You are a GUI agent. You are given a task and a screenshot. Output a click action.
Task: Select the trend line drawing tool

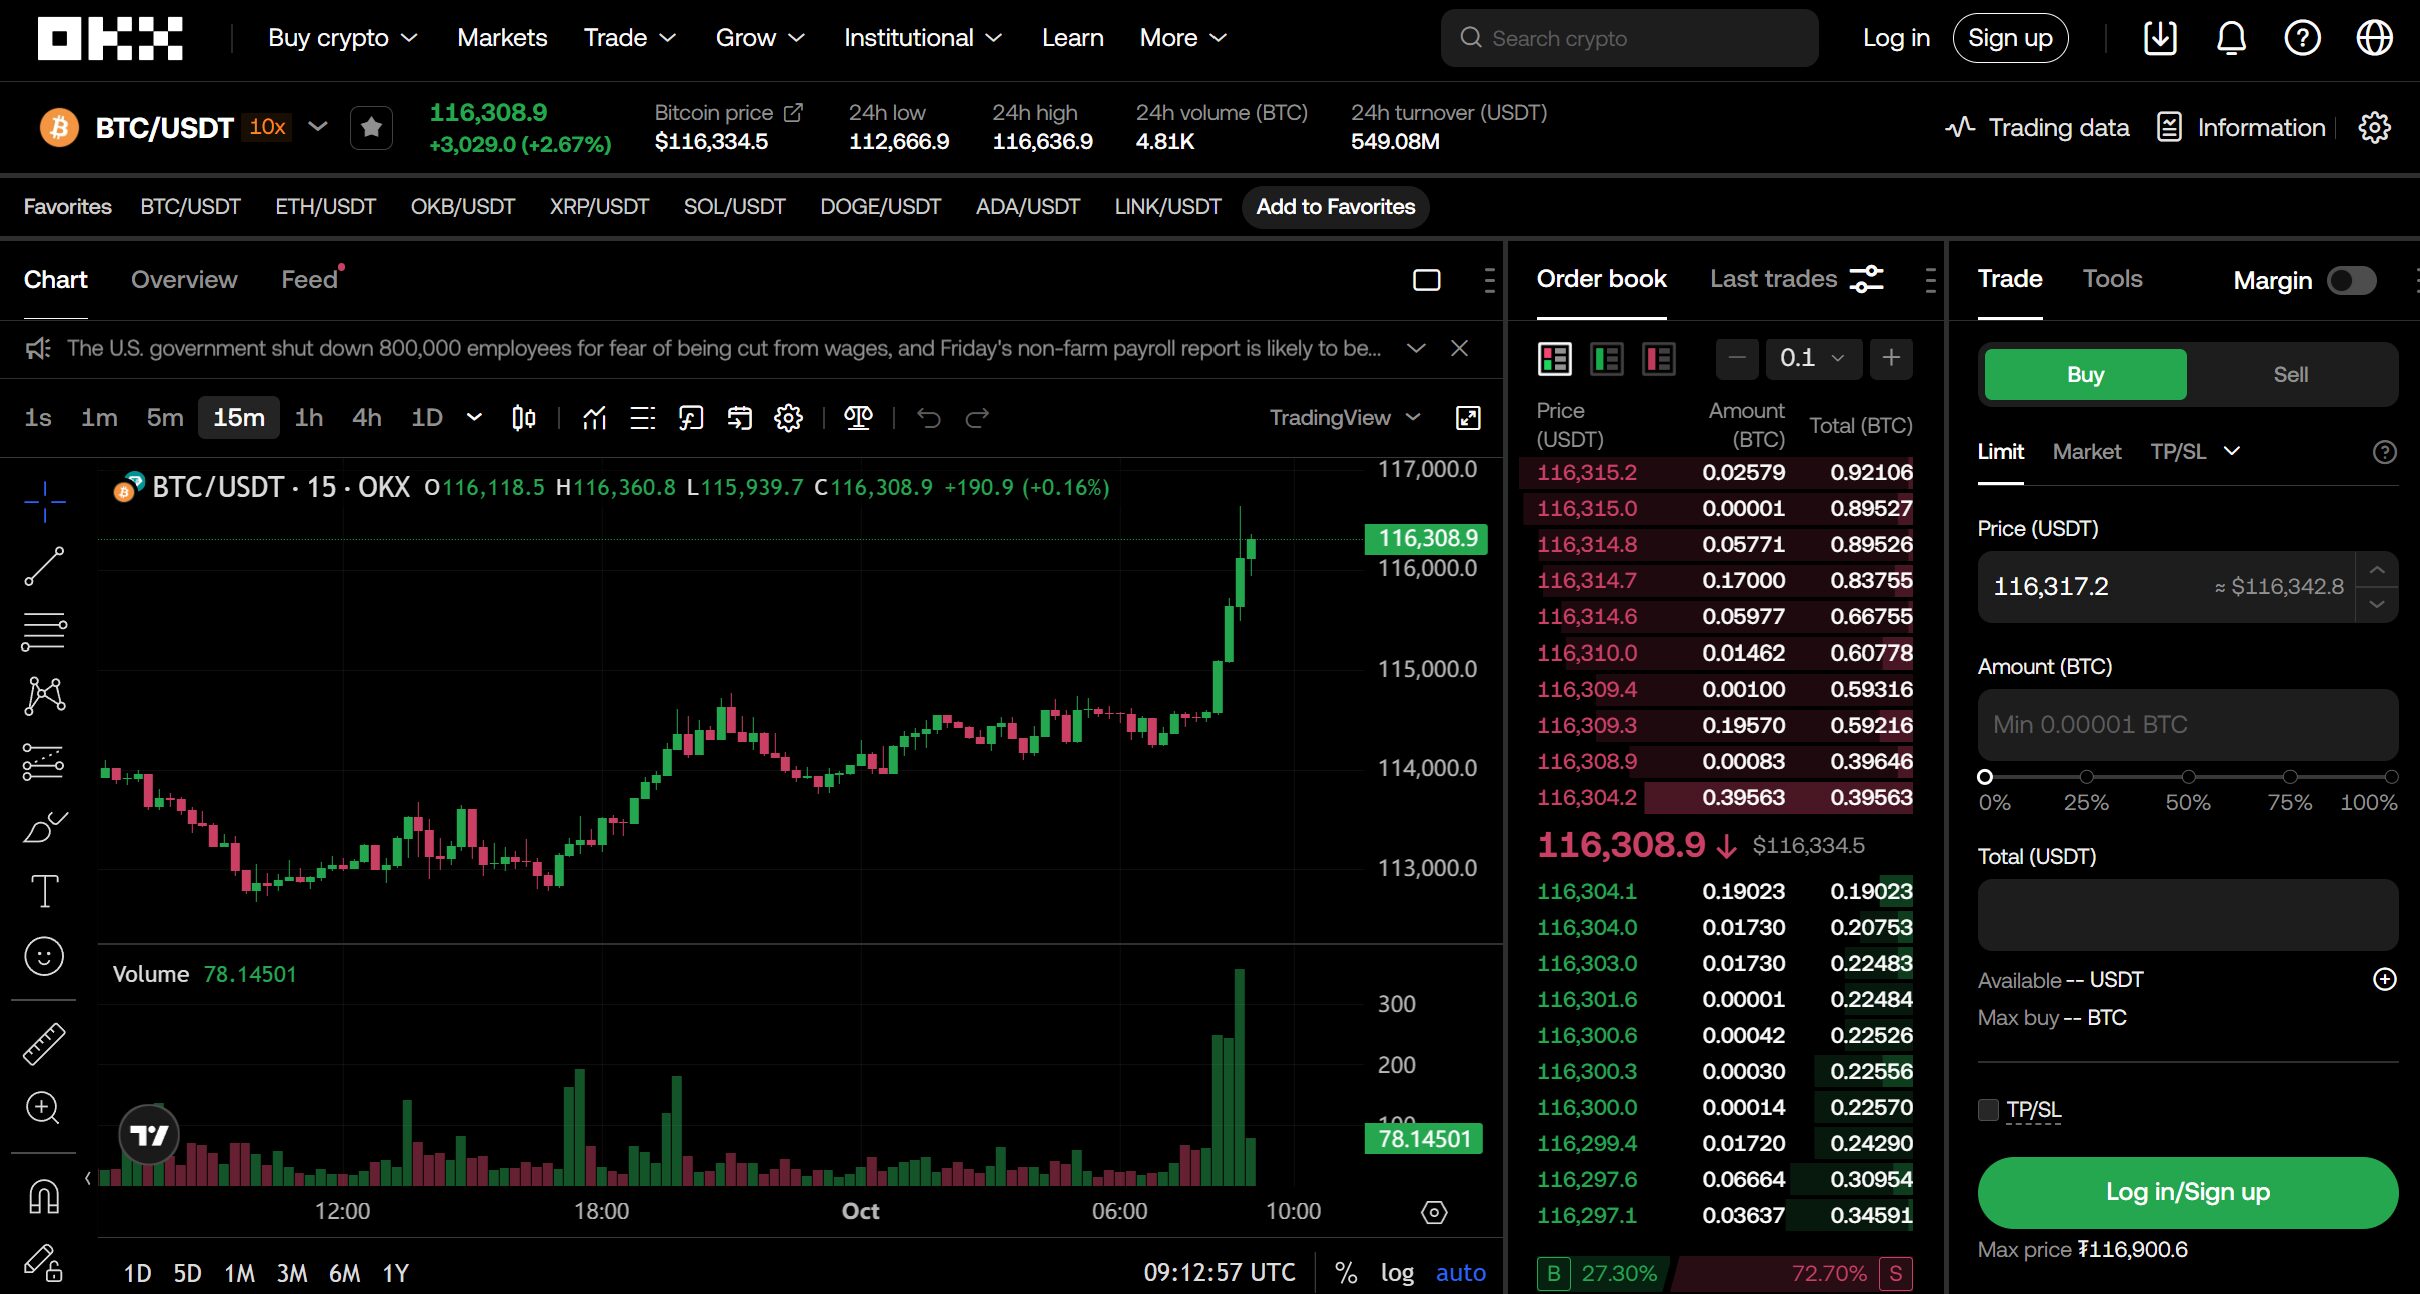[43, 567]
